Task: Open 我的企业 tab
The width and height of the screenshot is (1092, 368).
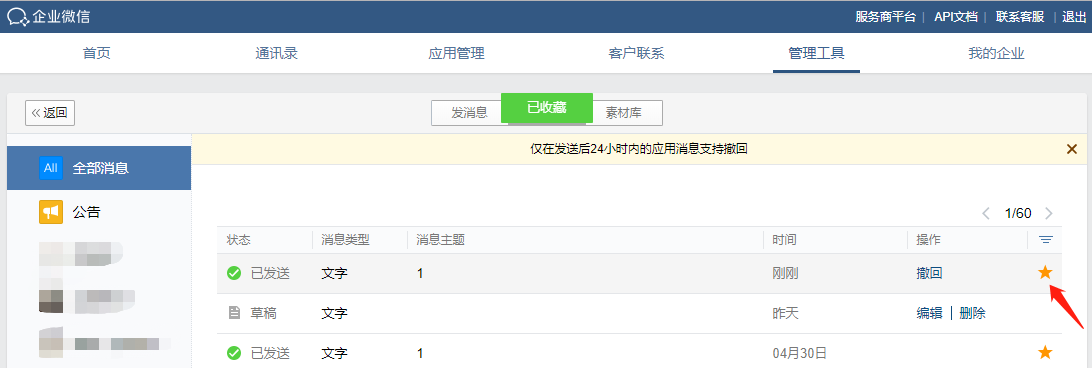Action: [996, 54]
